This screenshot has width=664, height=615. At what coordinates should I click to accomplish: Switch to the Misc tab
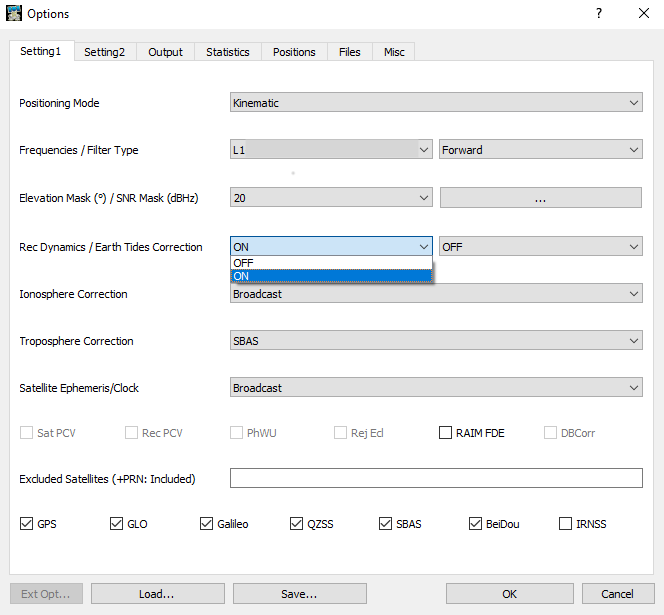coord(394,52)
